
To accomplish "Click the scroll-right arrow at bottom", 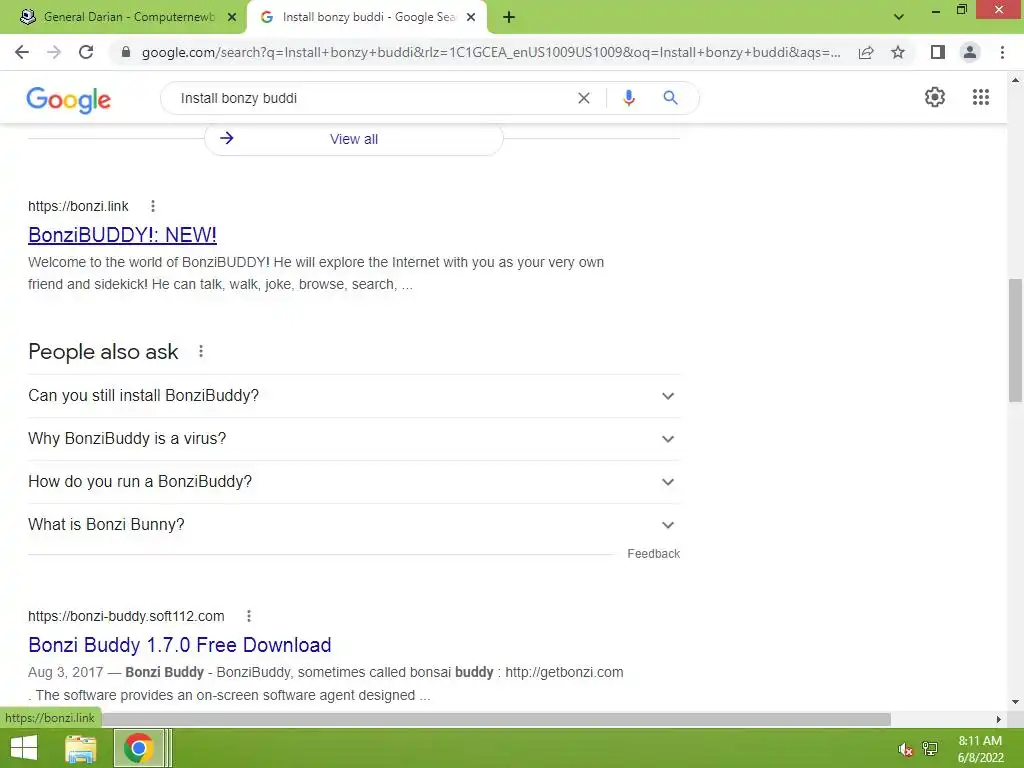I will (999, 719).
